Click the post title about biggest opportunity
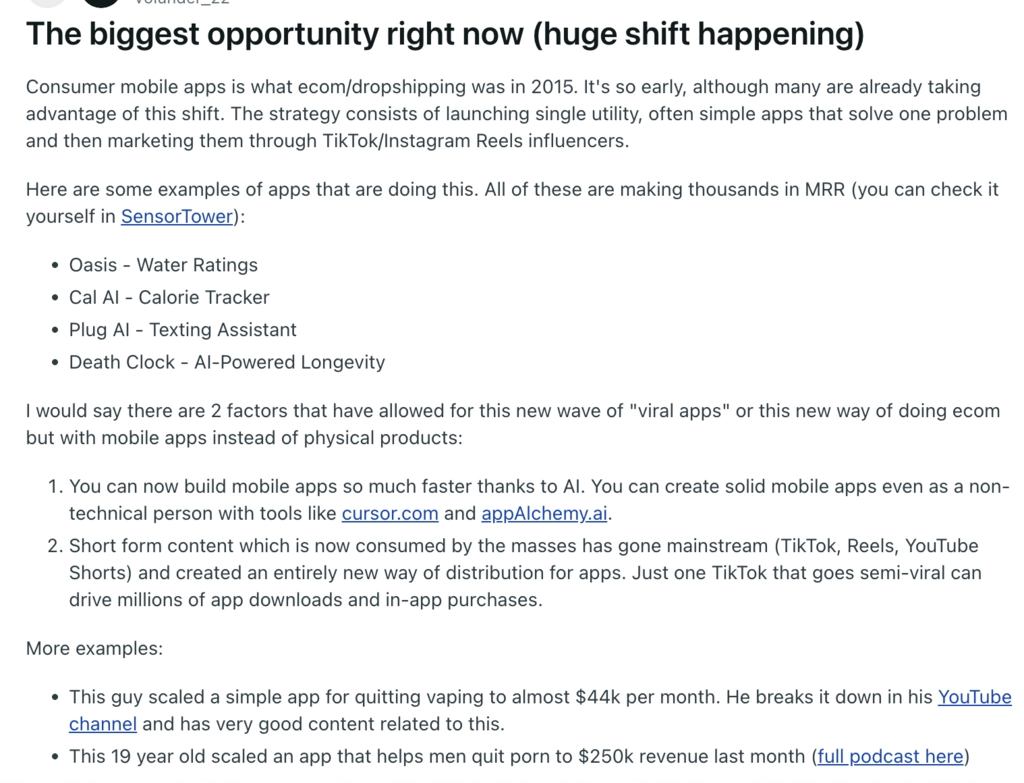The image size is (1024, 783). 445,34
